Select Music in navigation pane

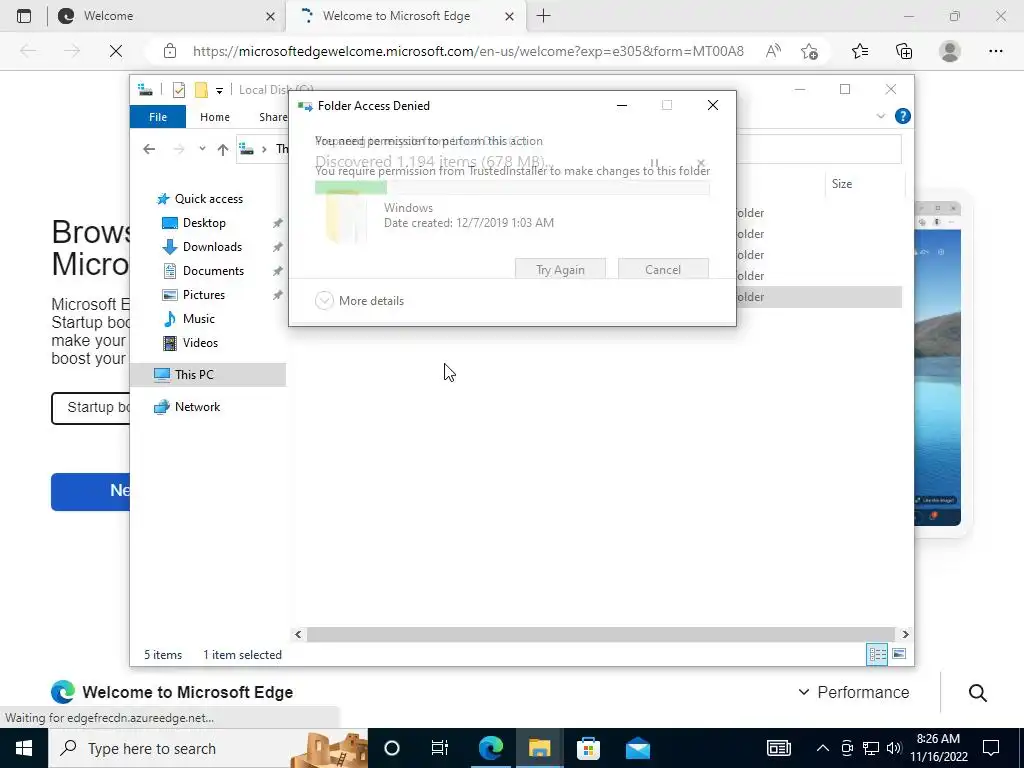point(198,319)
